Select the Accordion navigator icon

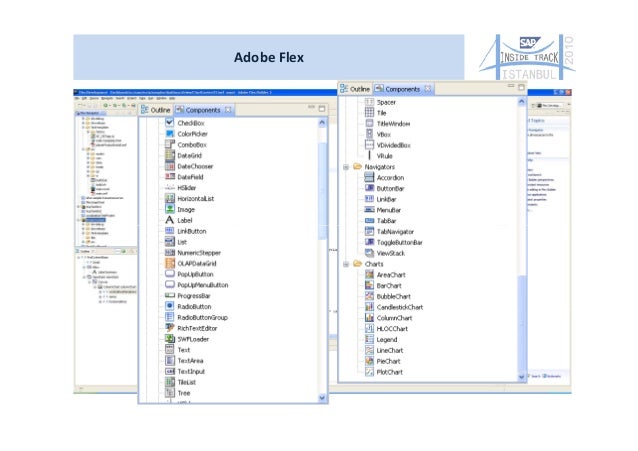click(x=369, y=177)
